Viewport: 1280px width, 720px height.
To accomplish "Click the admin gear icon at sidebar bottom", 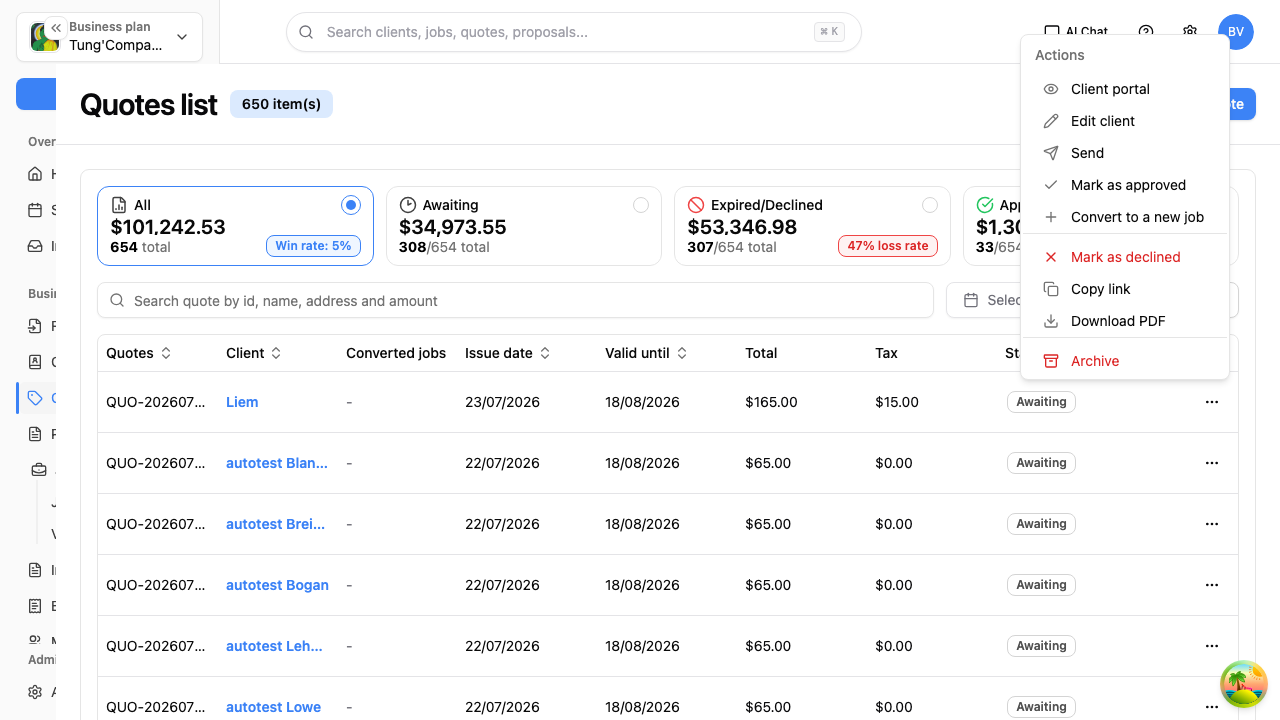I will tap(35, 692).
